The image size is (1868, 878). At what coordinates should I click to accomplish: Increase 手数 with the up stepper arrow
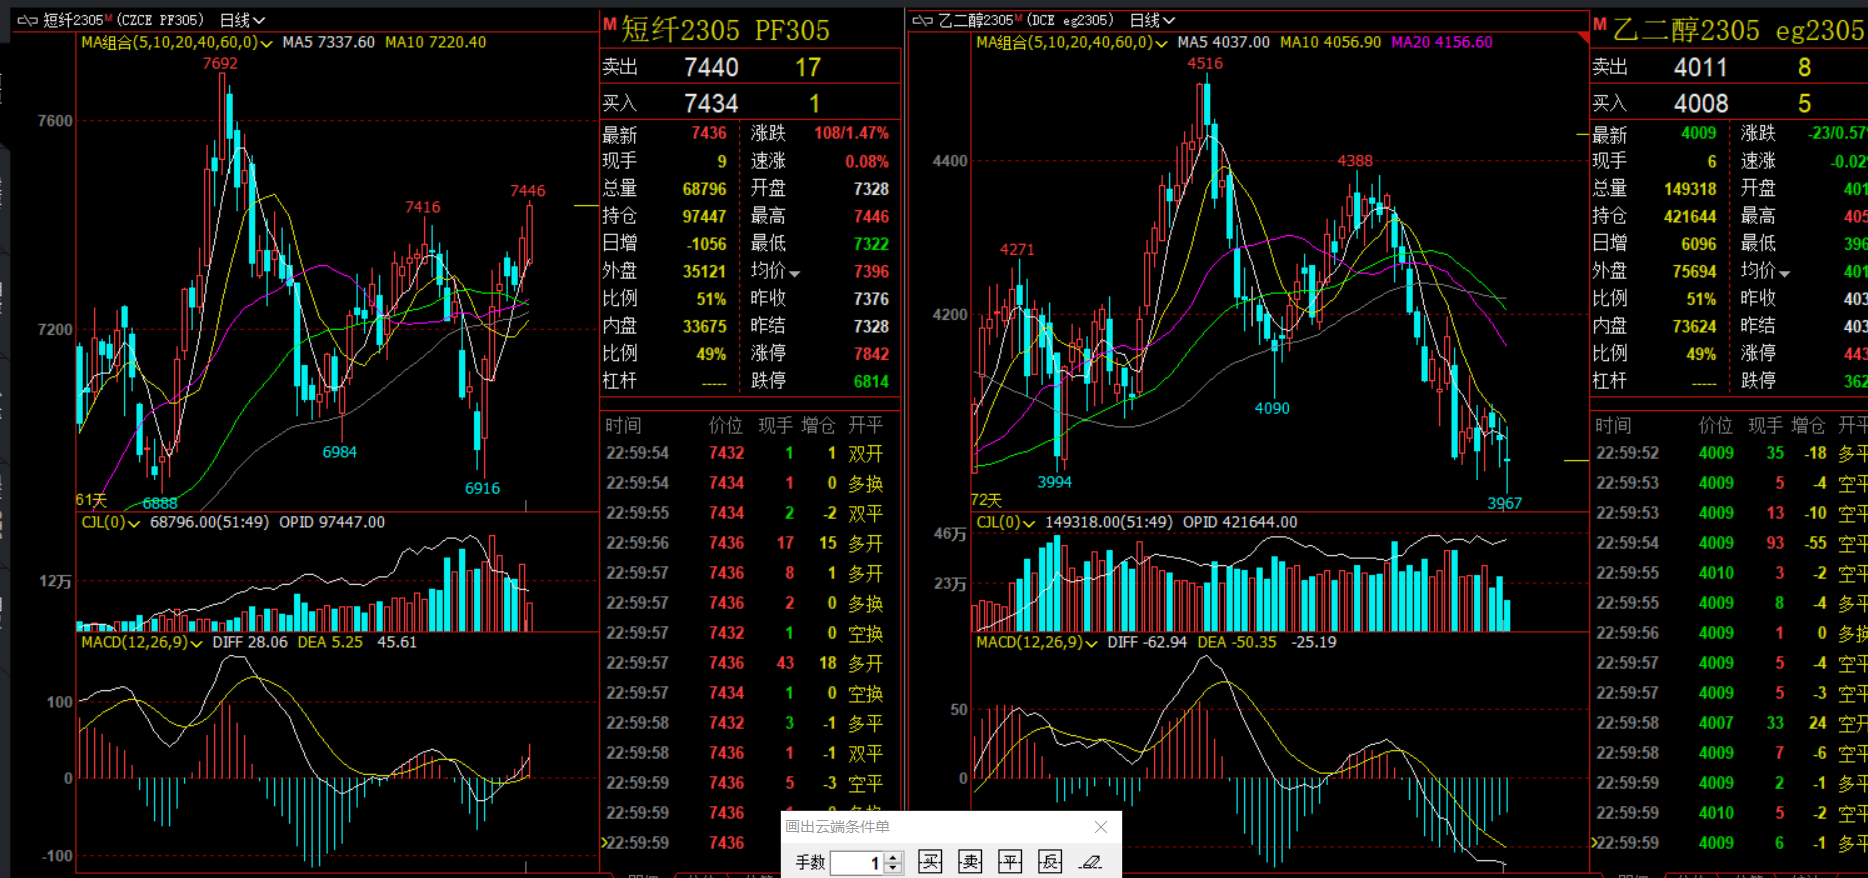click(894, 857)
